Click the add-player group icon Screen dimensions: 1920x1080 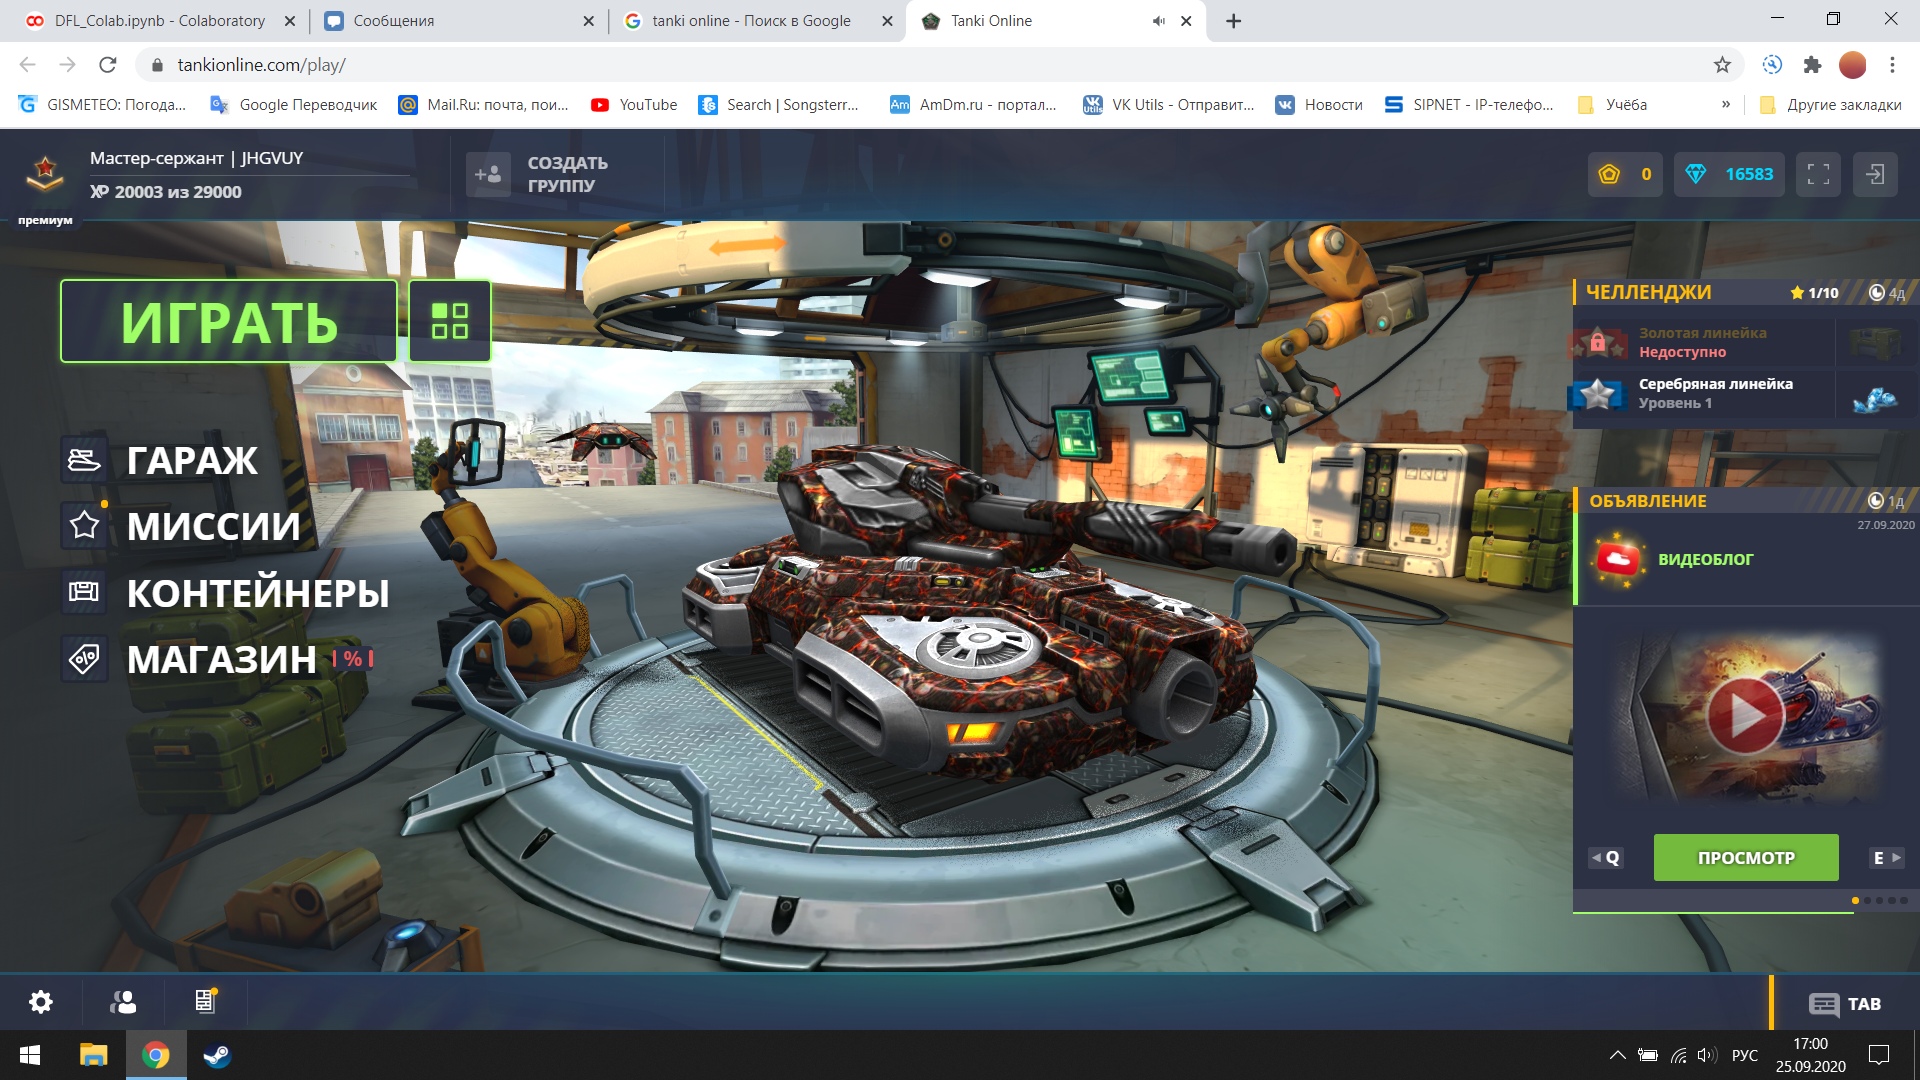[489, 174]
